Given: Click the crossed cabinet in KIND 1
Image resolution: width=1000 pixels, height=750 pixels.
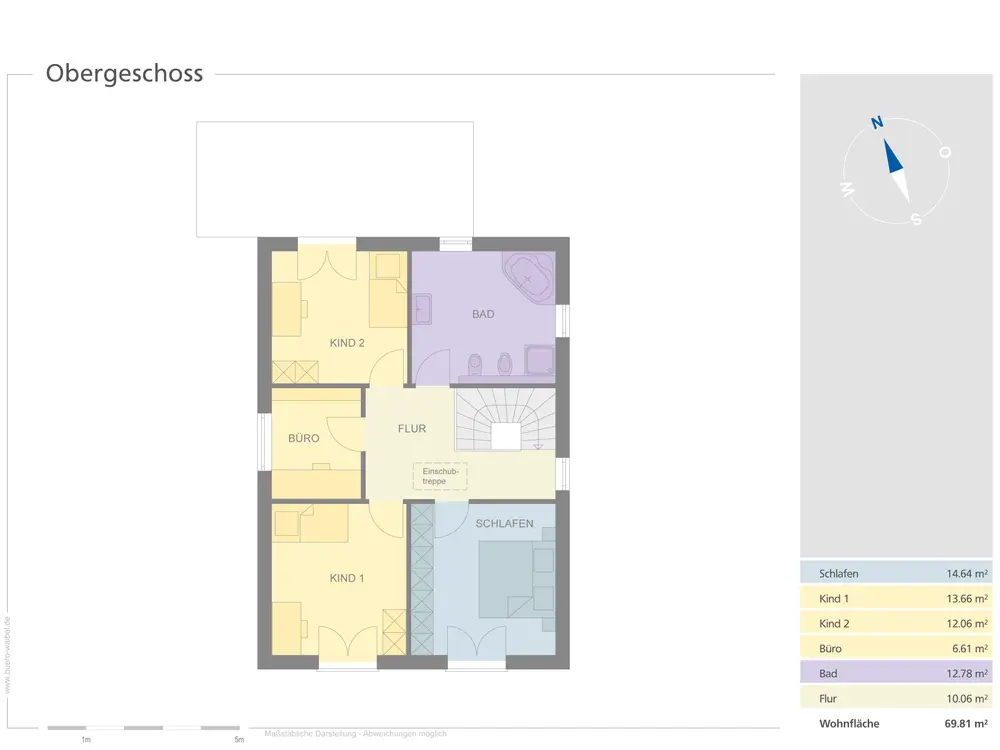Looking at the screenshot, I should pos(394,632).
